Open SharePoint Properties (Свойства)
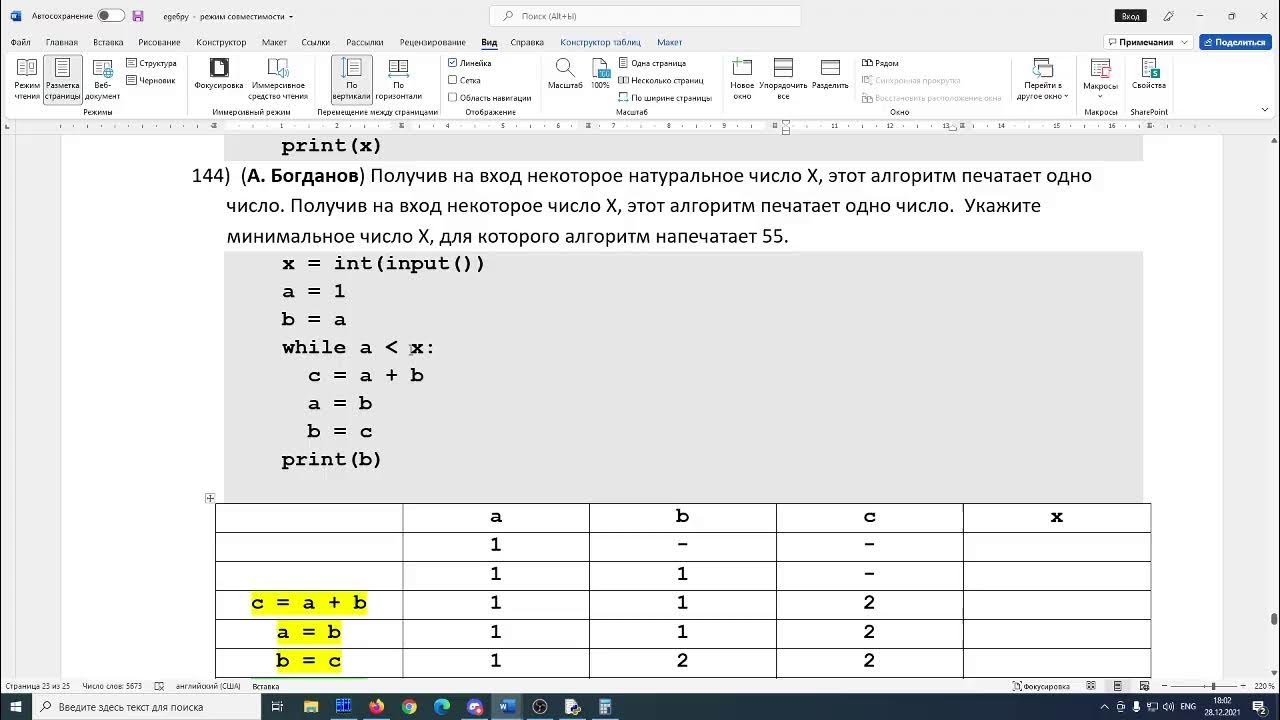This screenshot has width=1280, height=720. 1149,75
